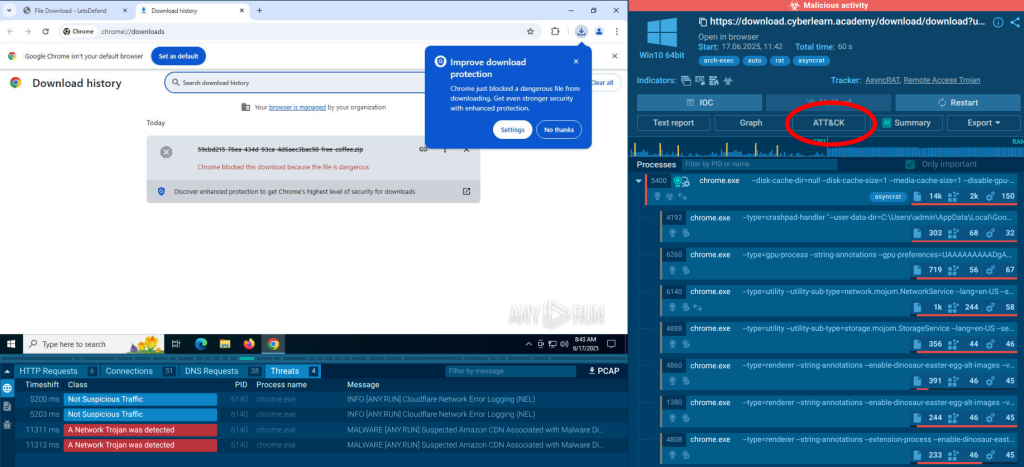Viewport: 1024px width, 467px height.
Task: Click the second Indicators icon
Action: [x=700, y=80]
